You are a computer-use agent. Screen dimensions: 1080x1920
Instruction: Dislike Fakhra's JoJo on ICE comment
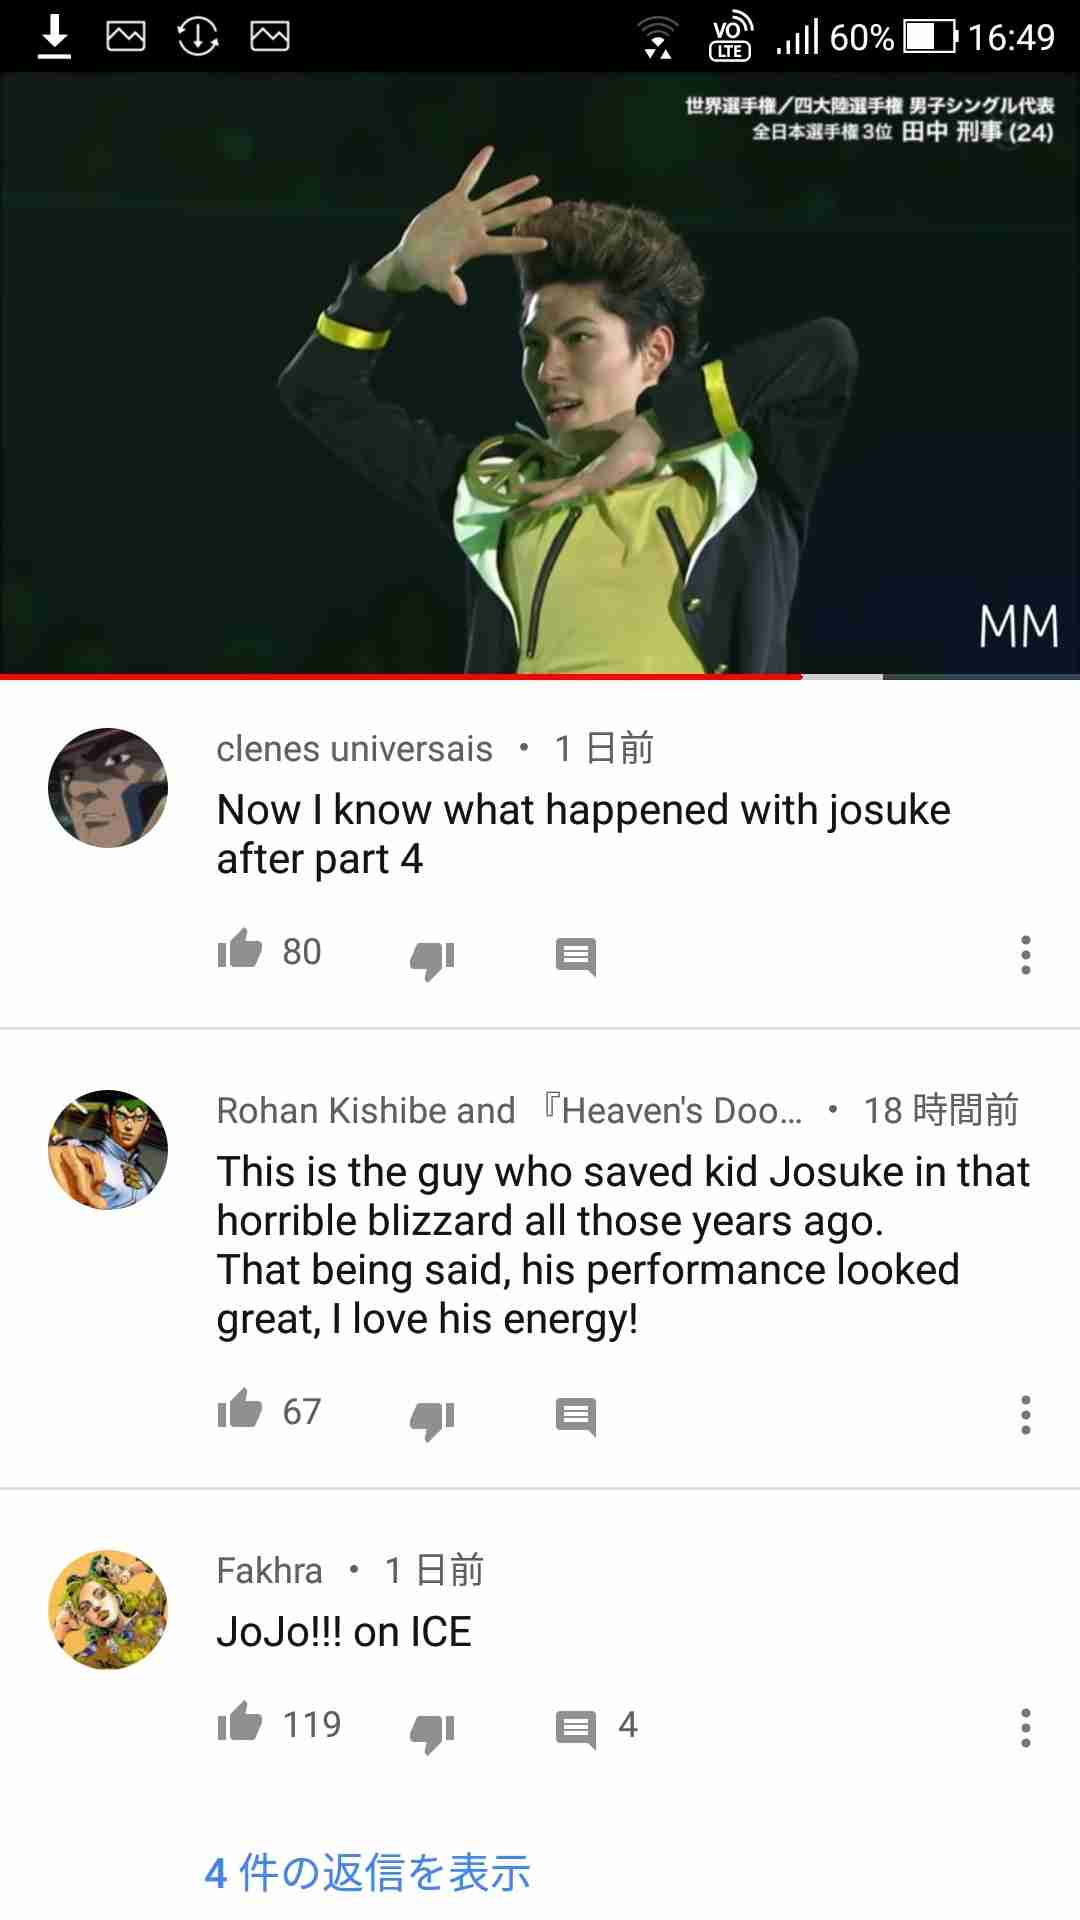tap(432, 1733)
